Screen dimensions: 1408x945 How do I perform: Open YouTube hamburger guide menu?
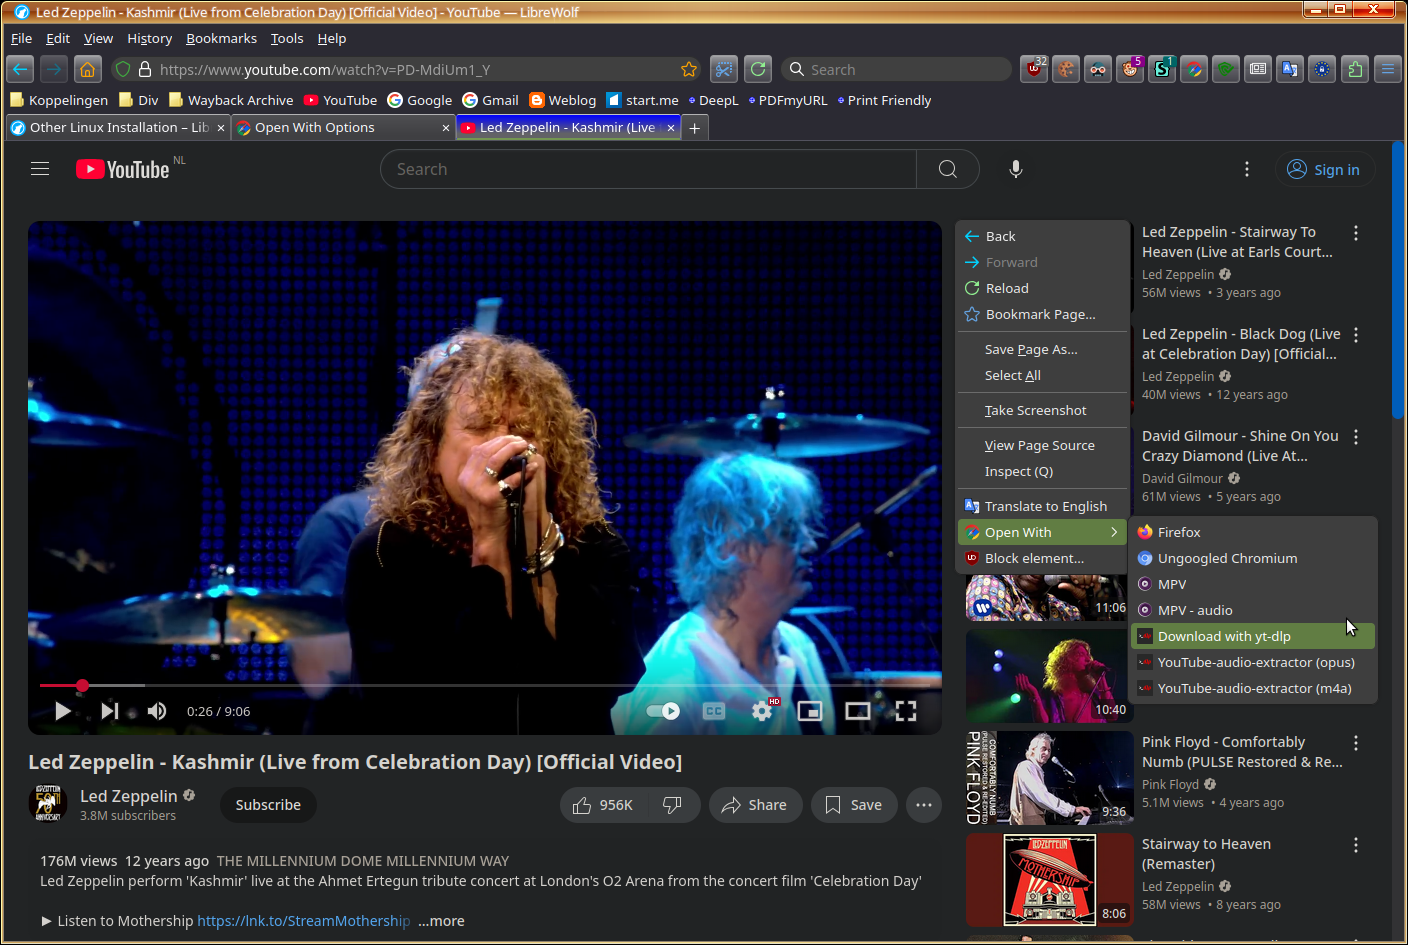(40, 169)
